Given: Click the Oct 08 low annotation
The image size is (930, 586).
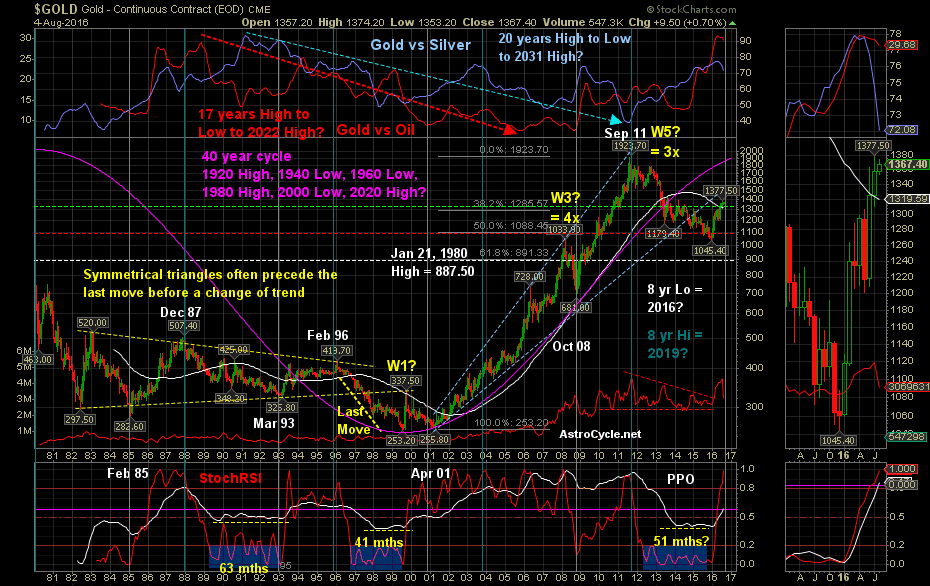Looking at the screenshot, I should [x=571, y=346].
